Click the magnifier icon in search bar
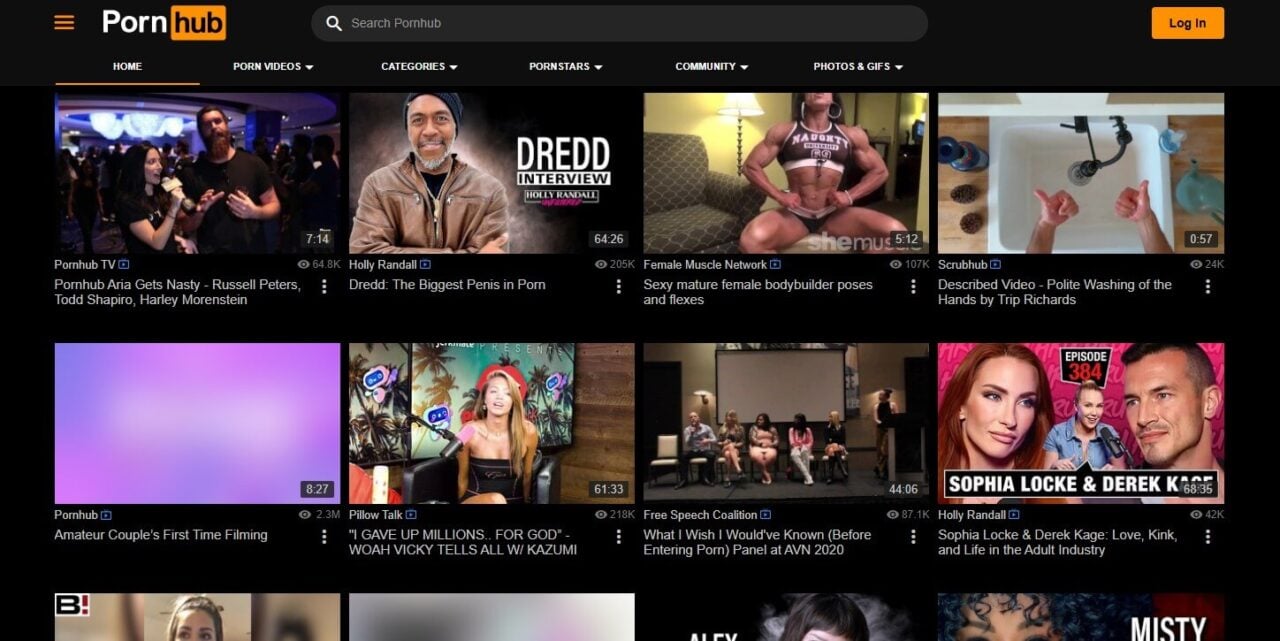The height and width of the screenshot is (641, 1280). 334,23
